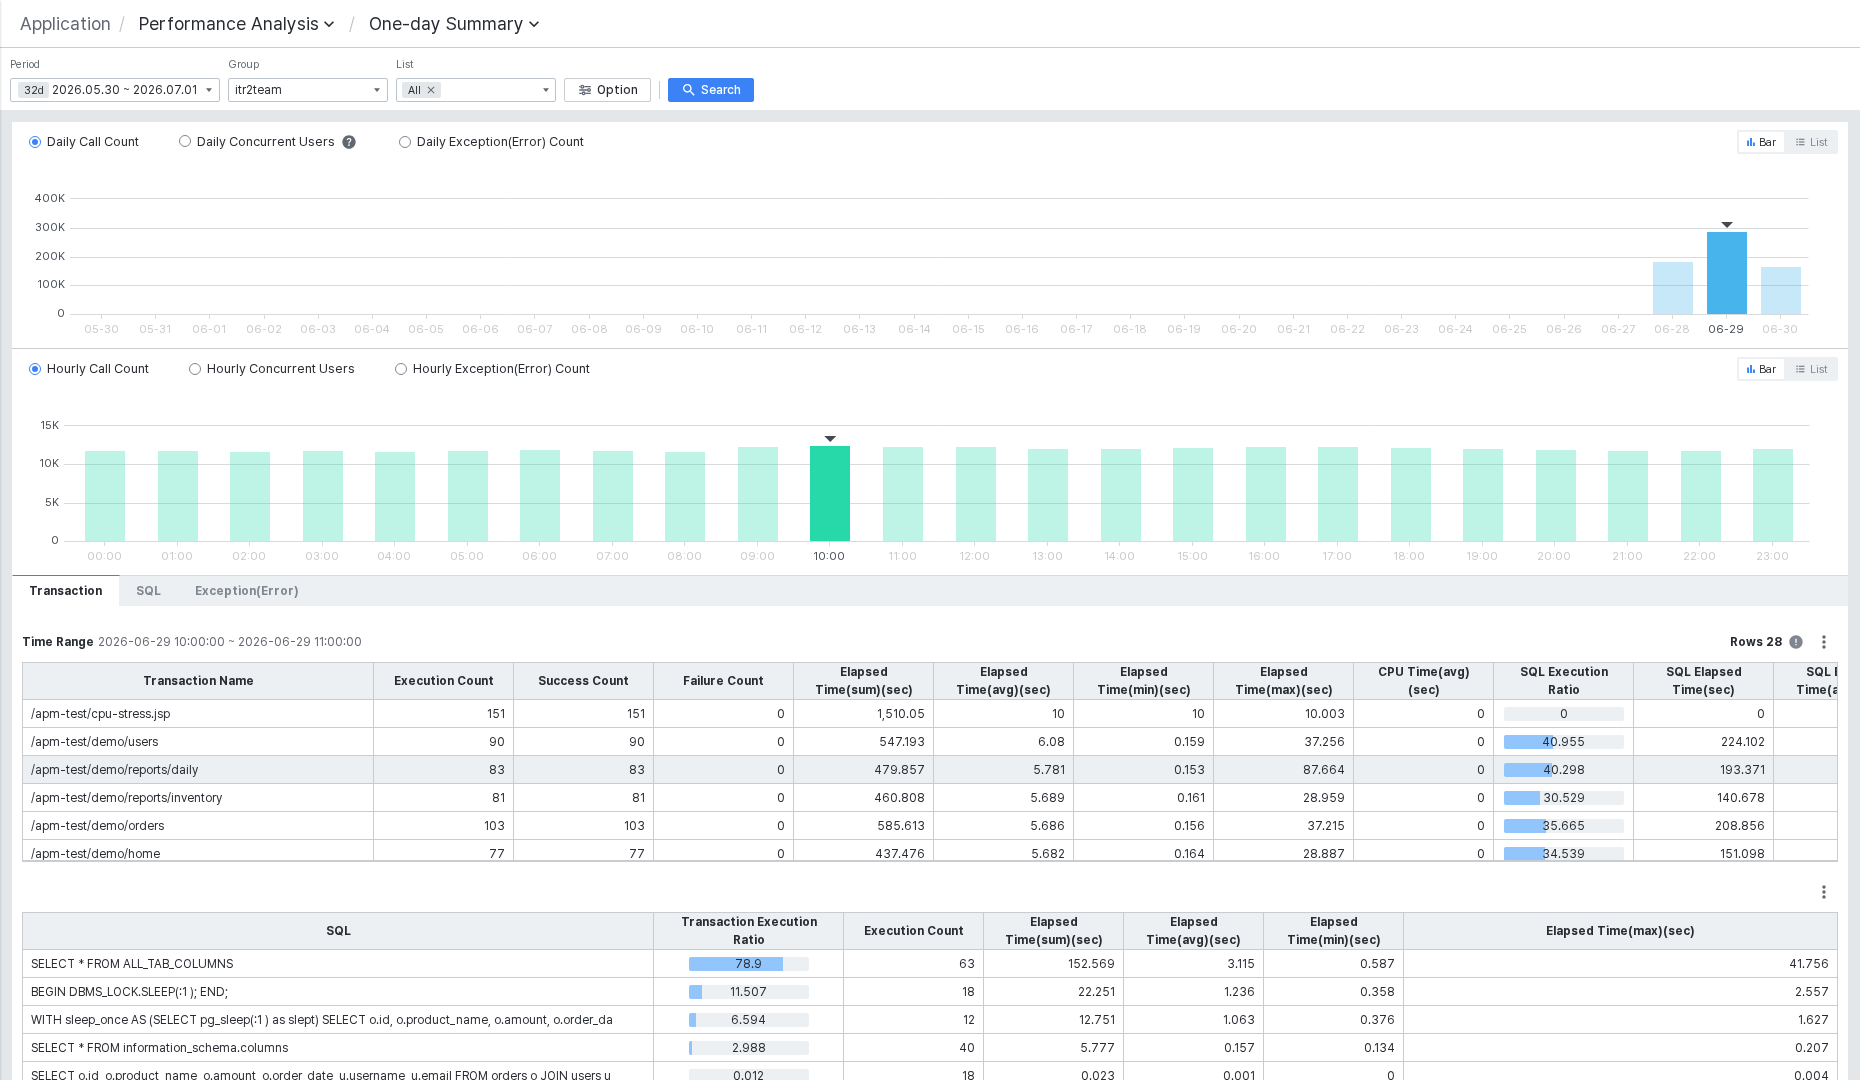Sort by Transaction Execution Ratio column header
Screen dimensions: 1860x1080
tap(749, 931)
